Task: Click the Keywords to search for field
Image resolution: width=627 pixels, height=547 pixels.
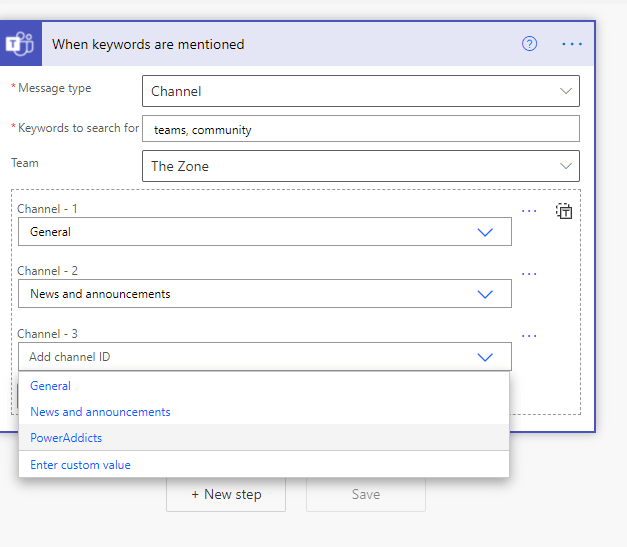Action: (360, 129)
